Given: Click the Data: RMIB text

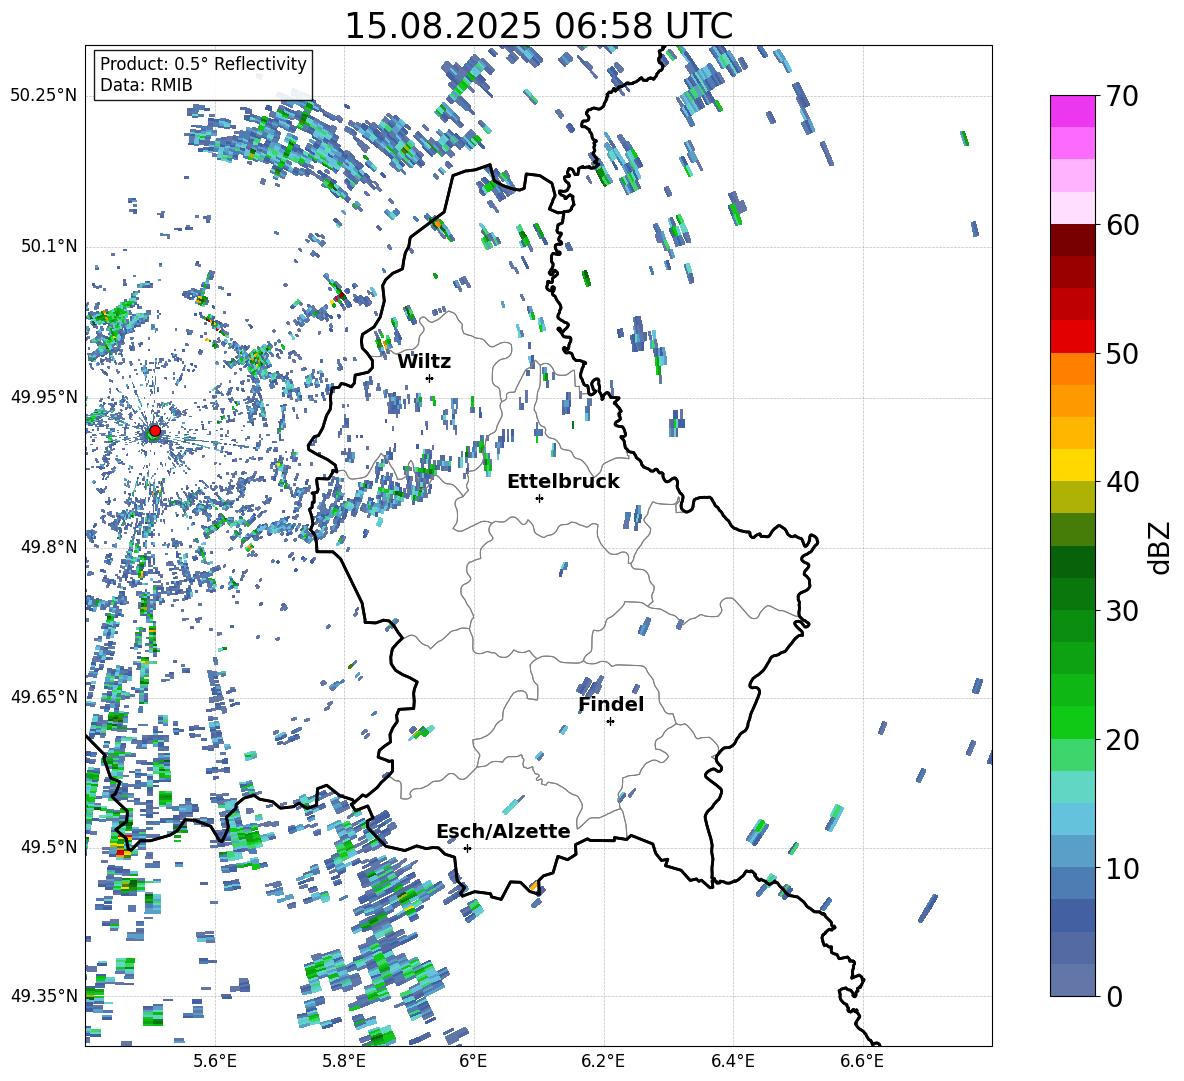Looking at the screenshot, I should pyautogui.click(x=146, y=85).
